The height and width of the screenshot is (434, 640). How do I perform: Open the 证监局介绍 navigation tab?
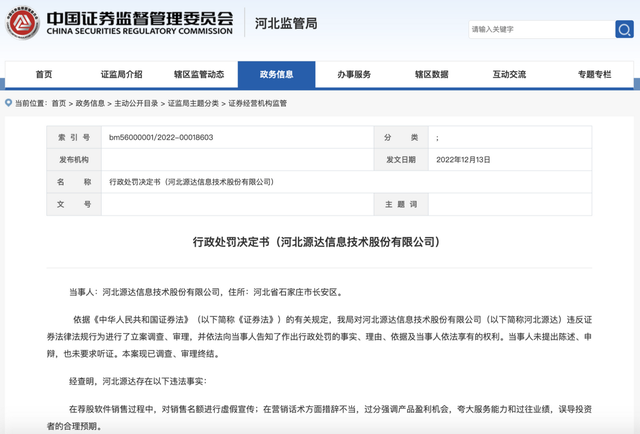(121, 74)
